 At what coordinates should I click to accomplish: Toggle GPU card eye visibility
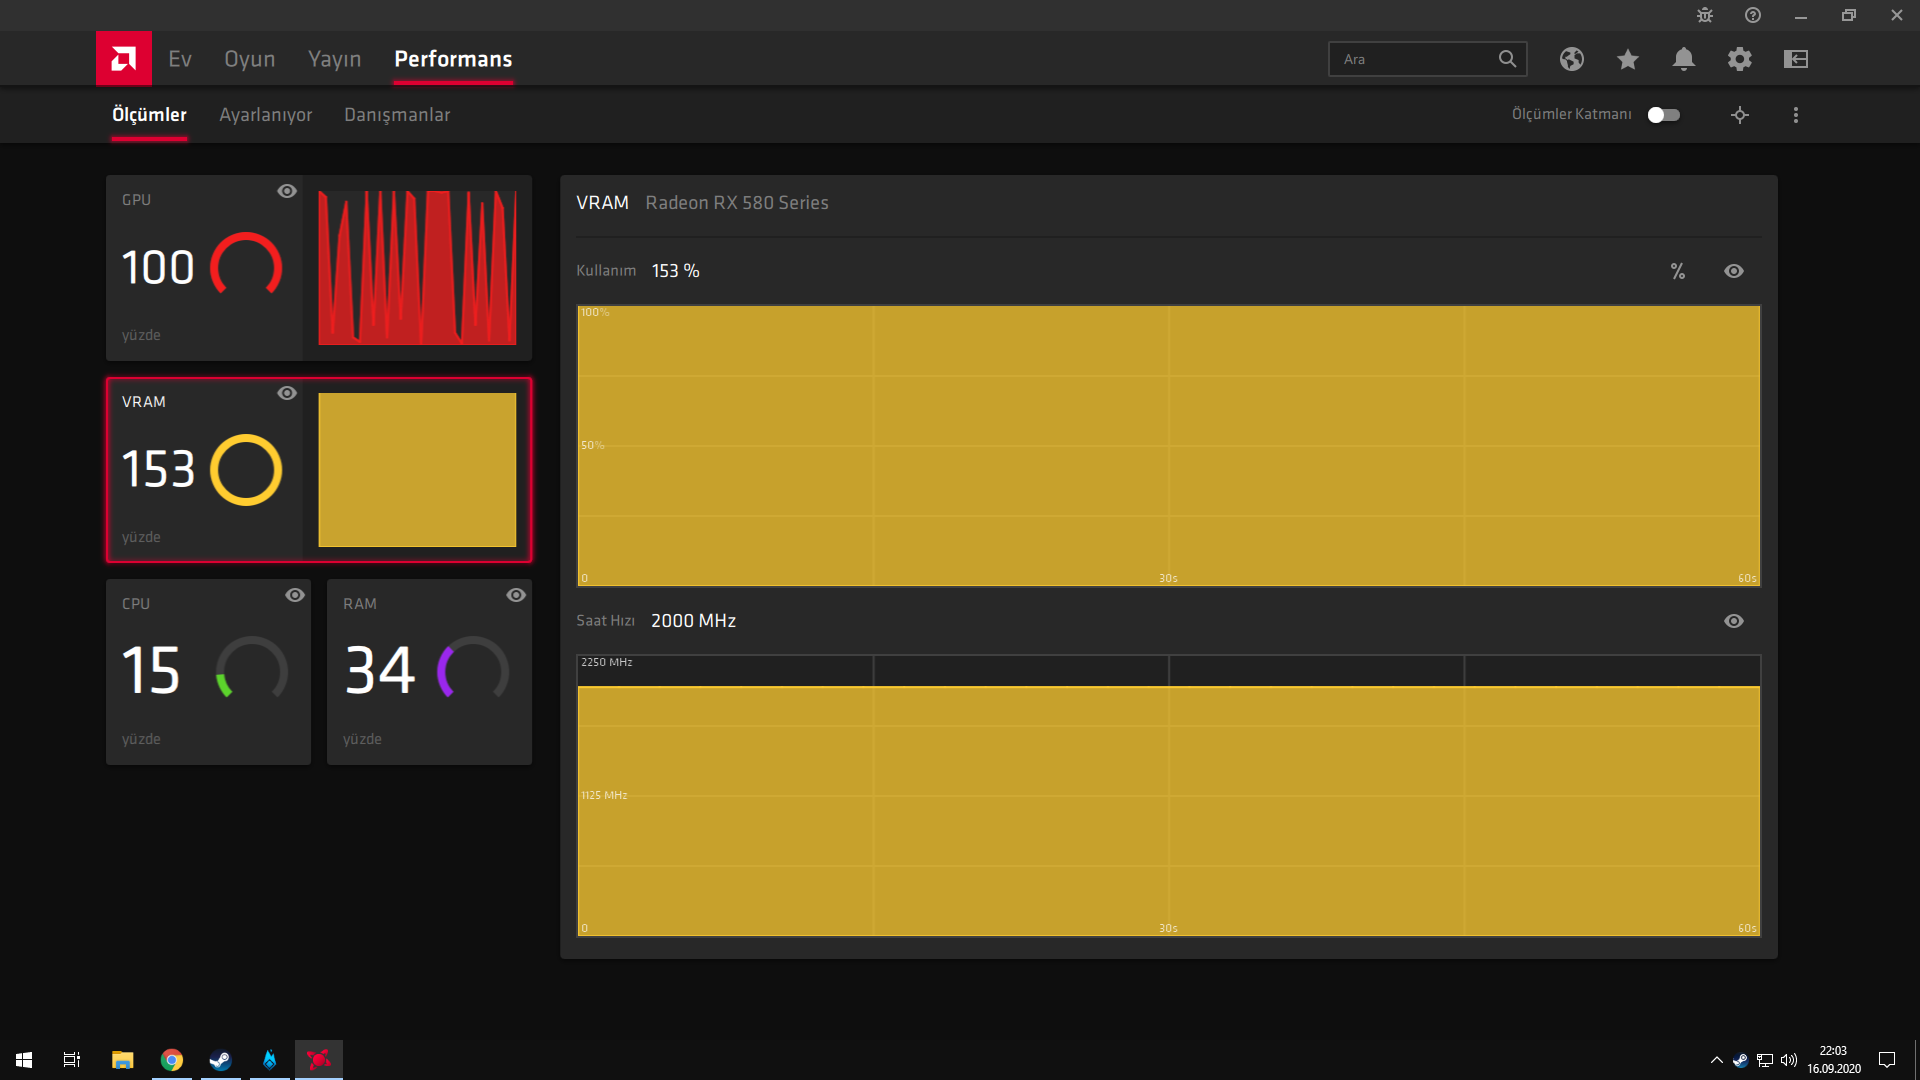[287, 191]
